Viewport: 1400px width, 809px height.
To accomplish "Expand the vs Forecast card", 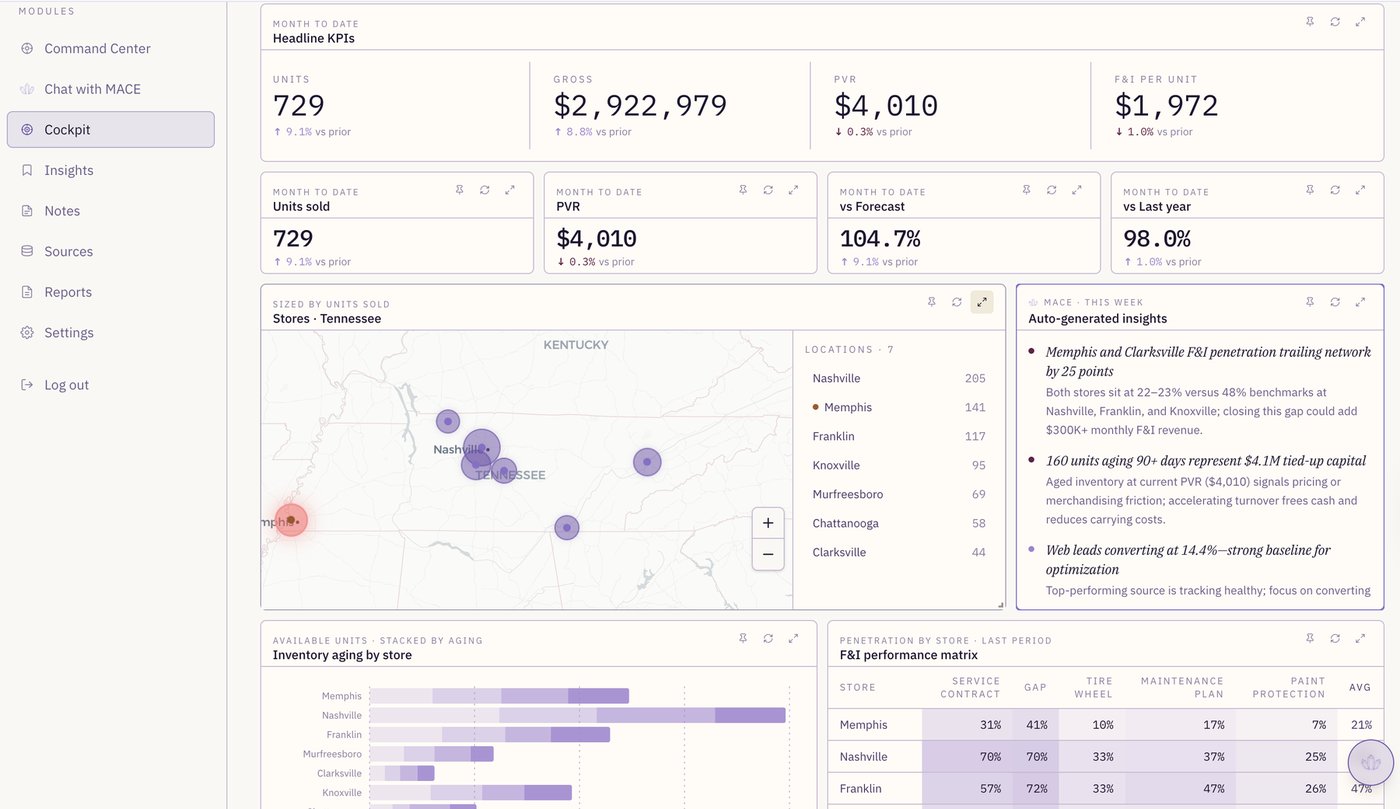I will (1077, 190).
